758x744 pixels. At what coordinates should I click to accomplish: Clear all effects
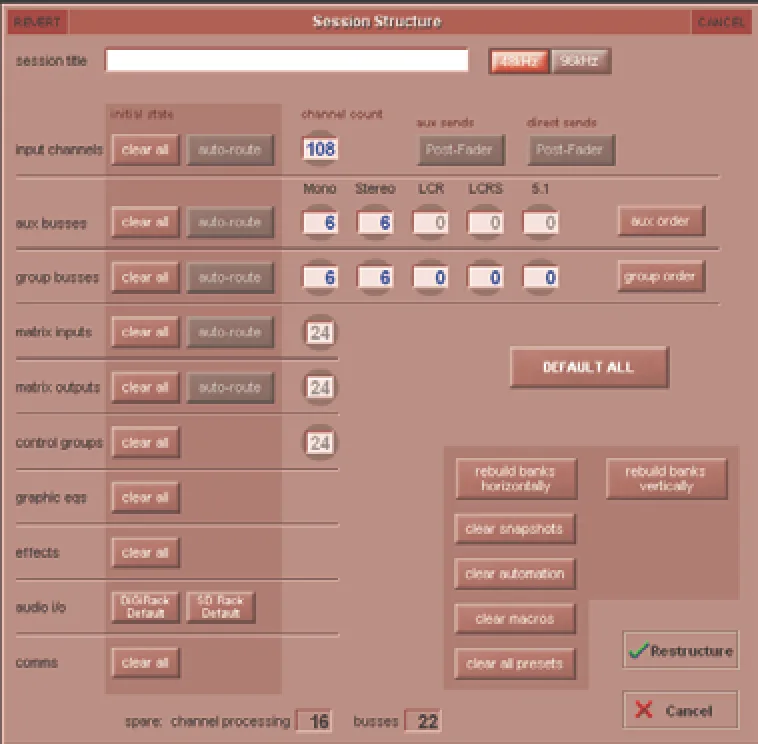[145, 553]
